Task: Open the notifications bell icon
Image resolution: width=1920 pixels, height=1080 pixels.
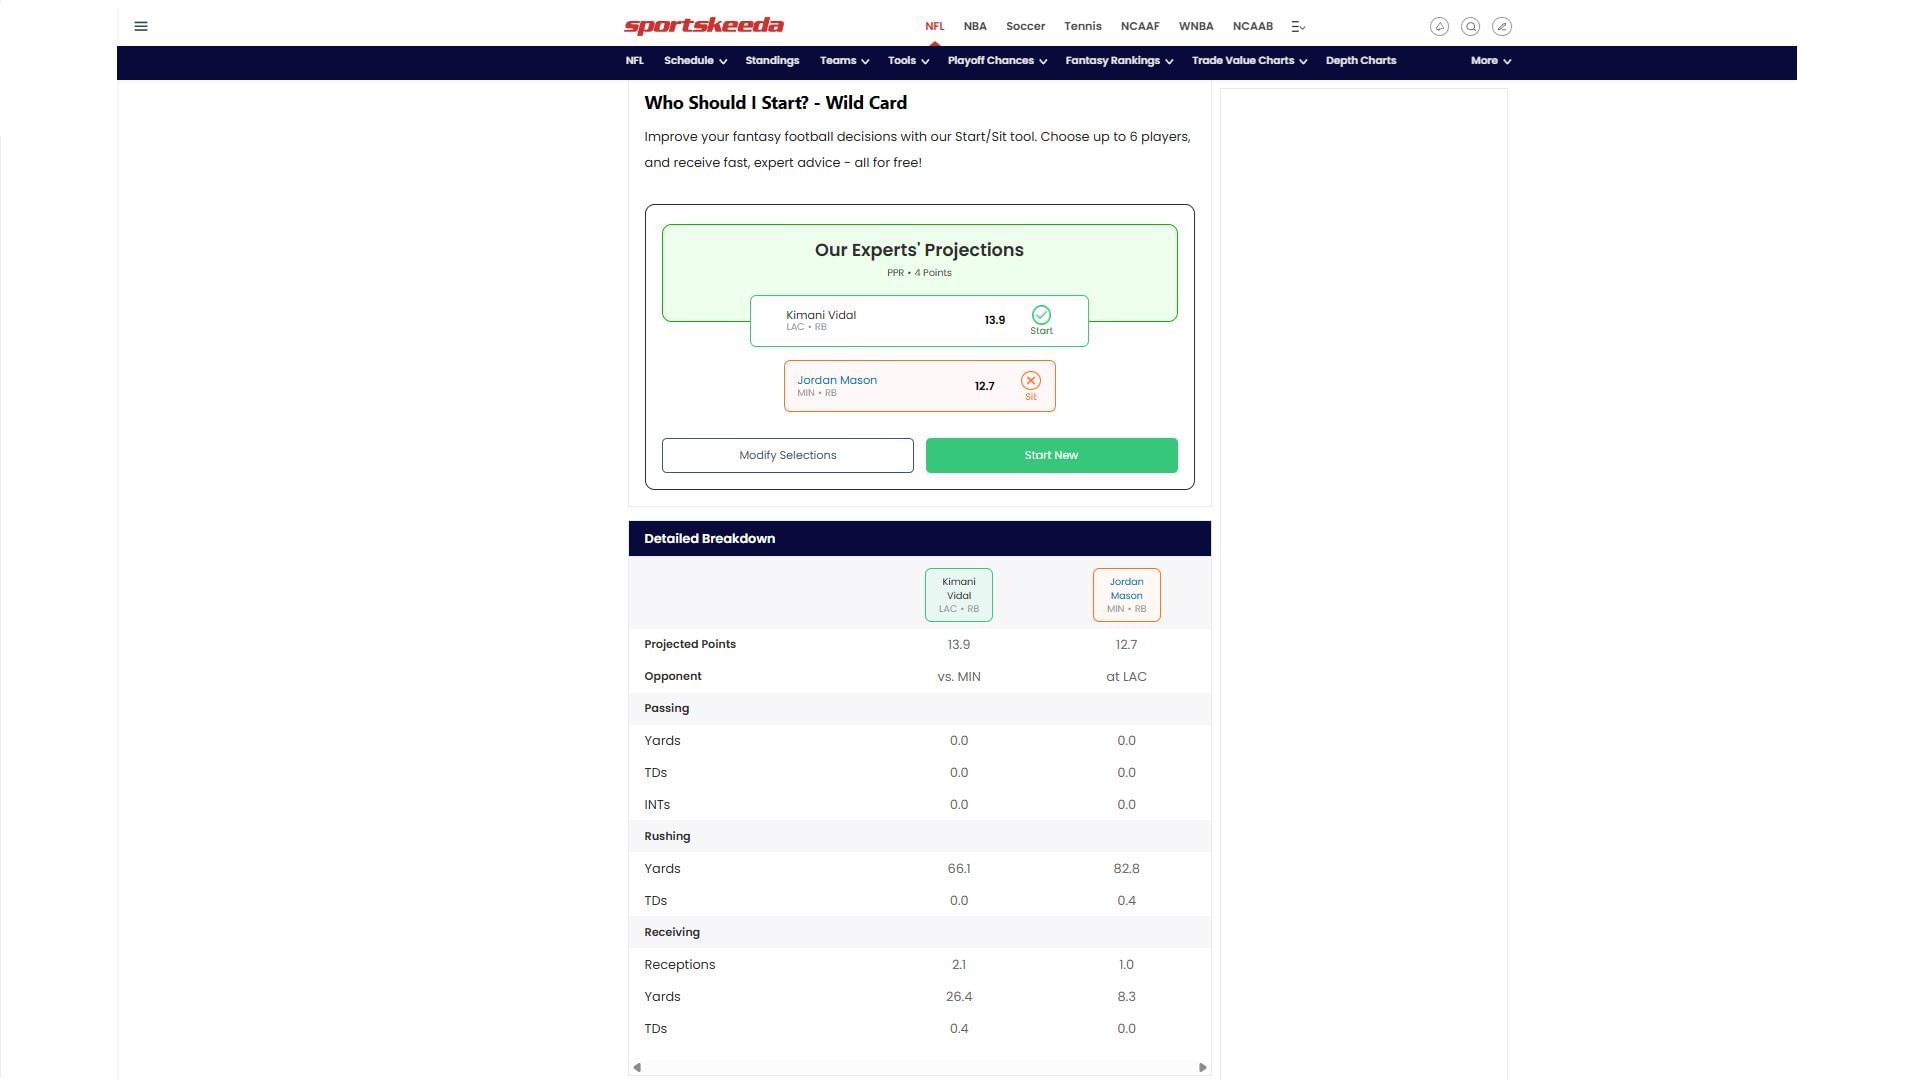Action: [x=1439, y=27]
